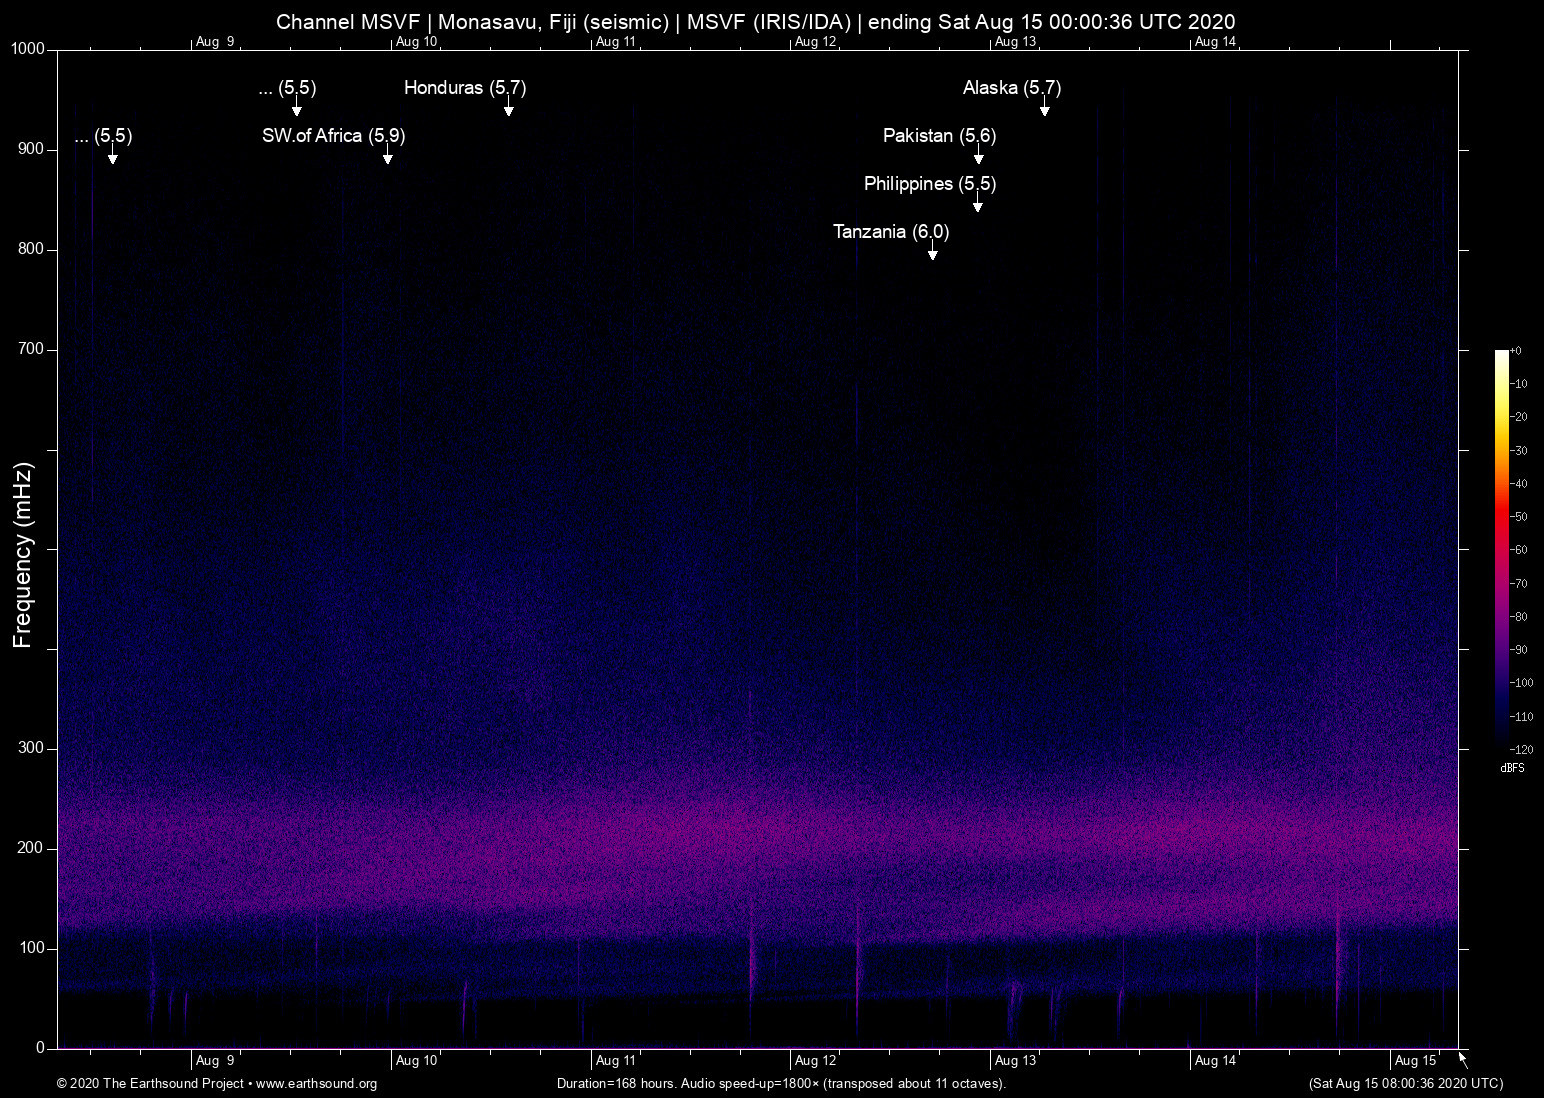Select the arrow marker below Philippines (5.5)
This screenshot has width=1544, height=1098.
(978, 203)
